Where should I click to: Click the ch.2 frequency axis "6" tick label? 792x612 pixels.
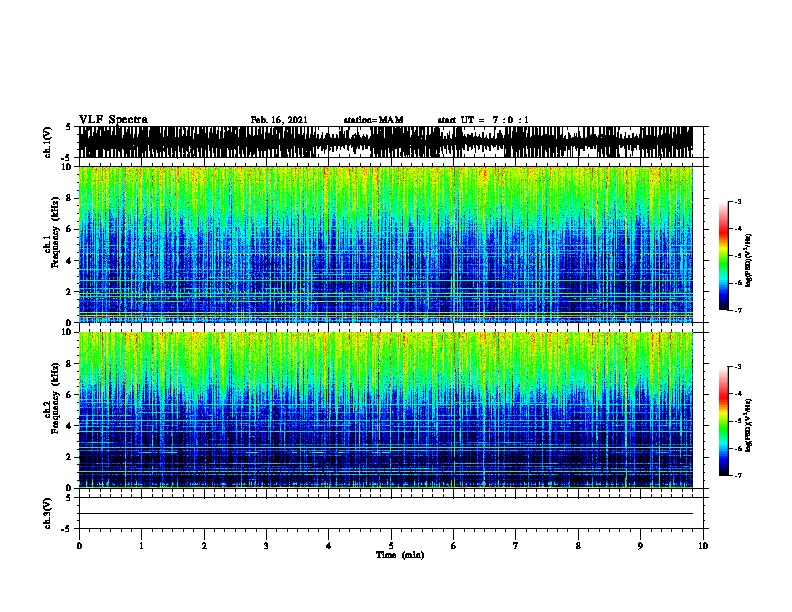coord(69,395)
